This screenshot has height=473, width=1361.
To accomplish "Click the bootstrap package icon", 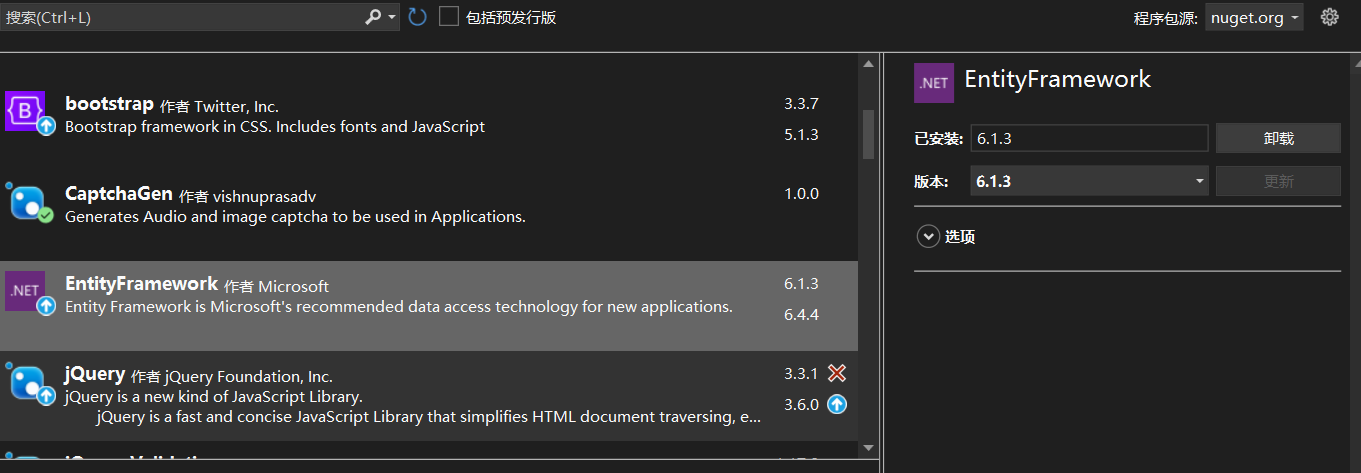I will pos(26,112).
